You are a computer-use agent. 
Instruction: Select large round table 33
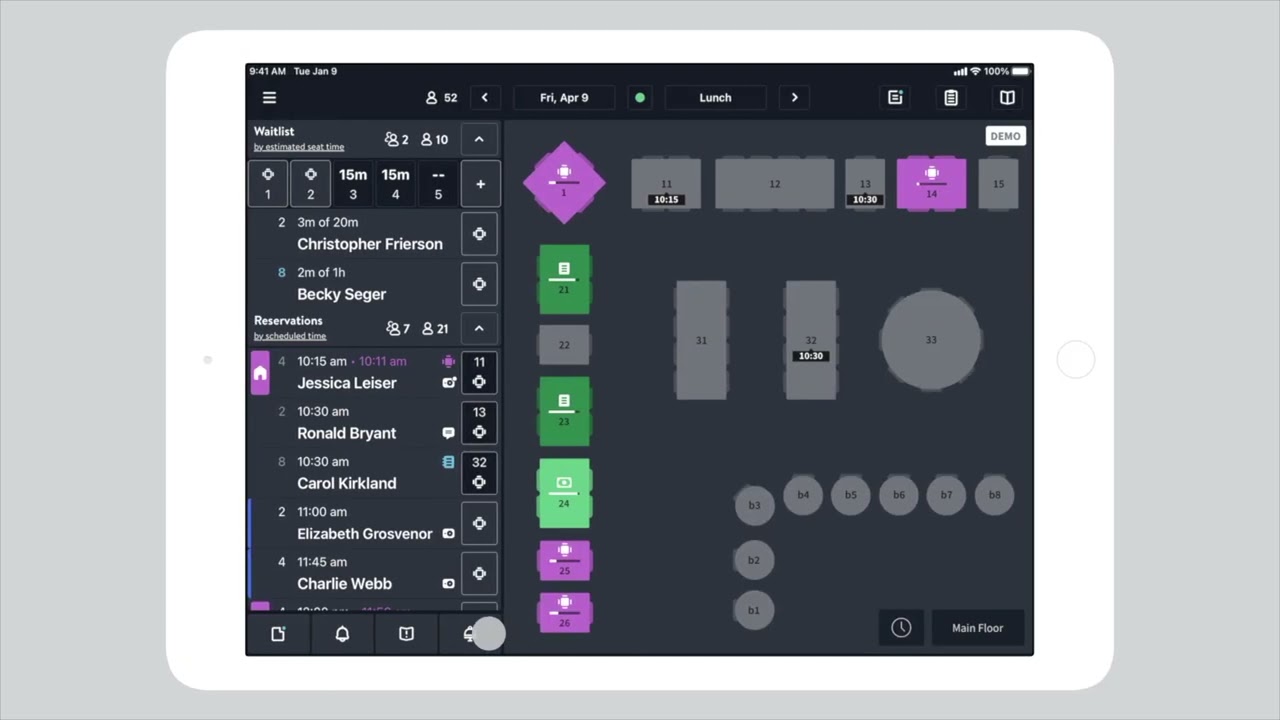[x=931, y=340]
